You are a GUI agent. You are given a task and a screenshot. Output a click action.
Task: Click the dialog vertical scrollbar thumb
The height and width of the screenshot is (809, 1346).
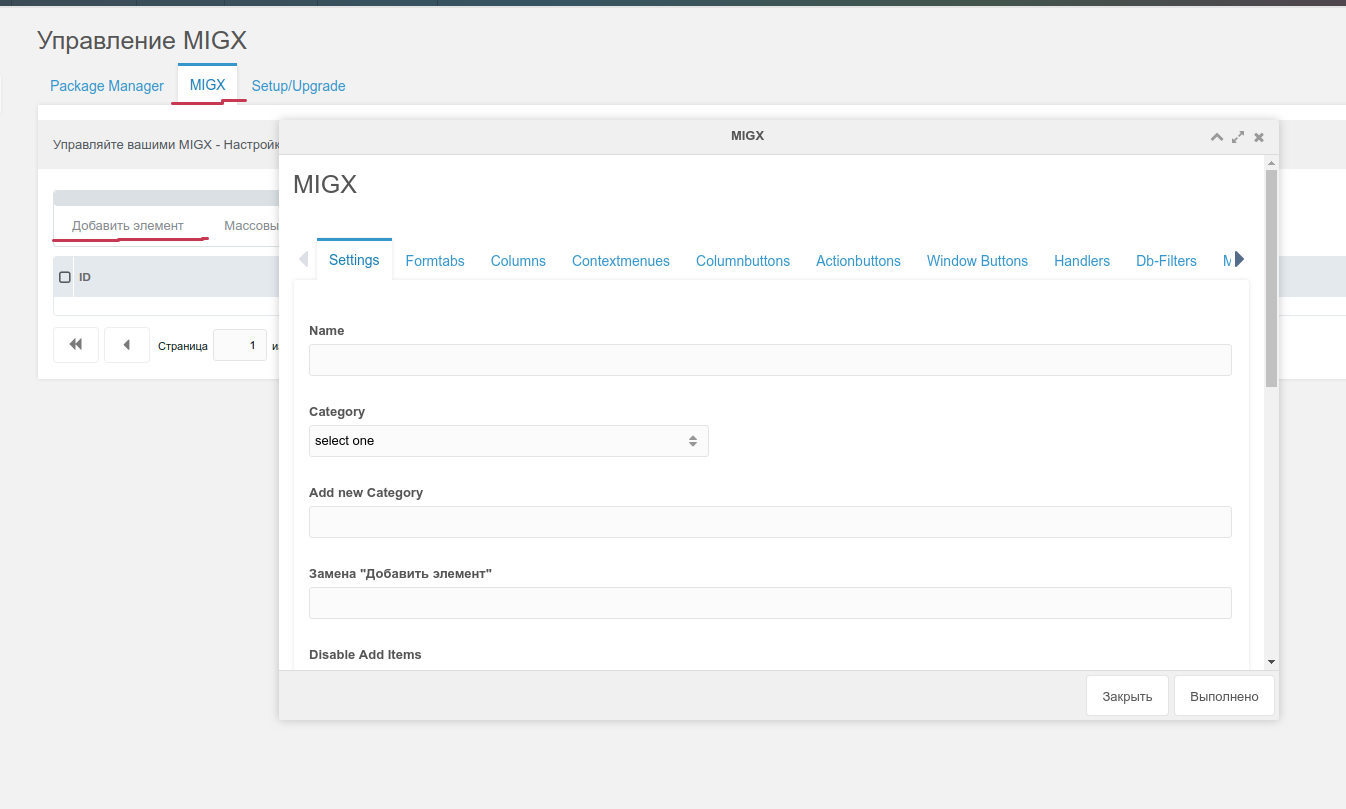[1271, 278]
